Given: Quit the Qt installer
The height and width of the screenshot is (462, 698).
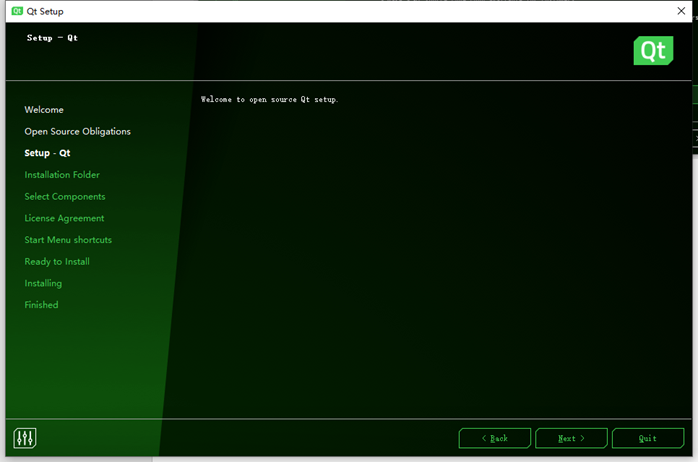Looking at the screenshot, I should (648, 438).
